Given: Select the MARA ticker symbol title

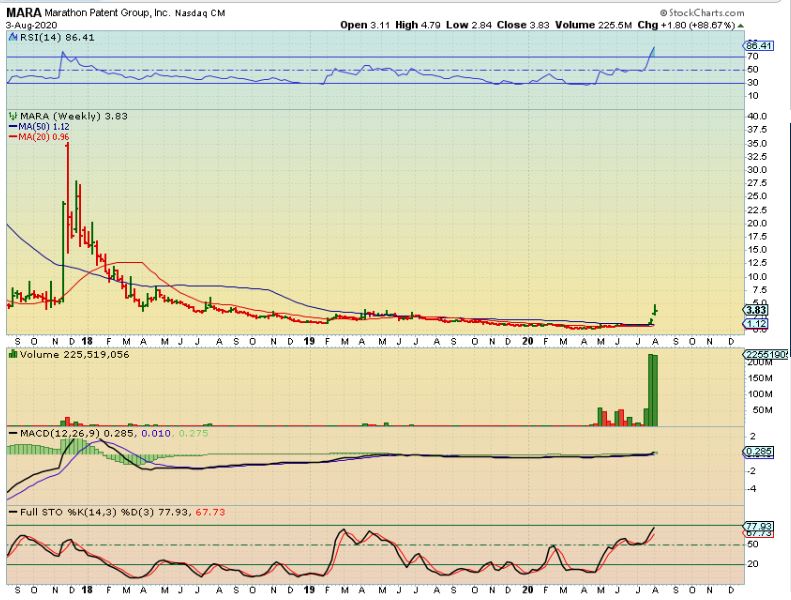Looking at the screenshot, I should pos(24,13).
